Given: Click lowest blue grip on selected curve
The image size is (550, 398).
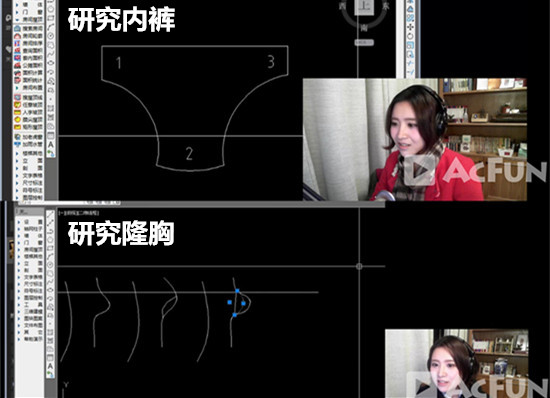Looking at the screenshot, I should [234, 315].
